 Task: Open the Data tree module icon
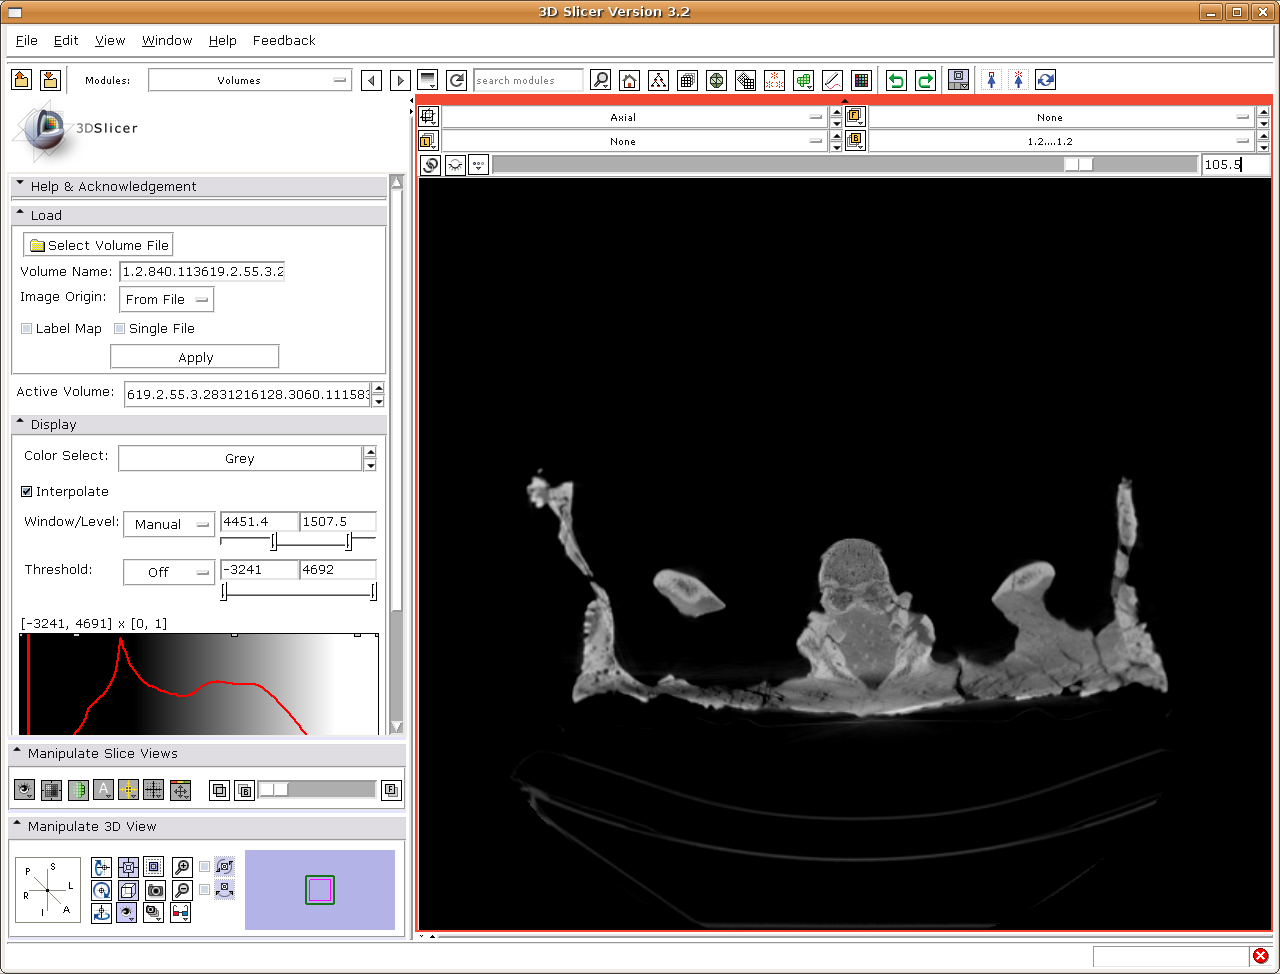click(658, 80)
